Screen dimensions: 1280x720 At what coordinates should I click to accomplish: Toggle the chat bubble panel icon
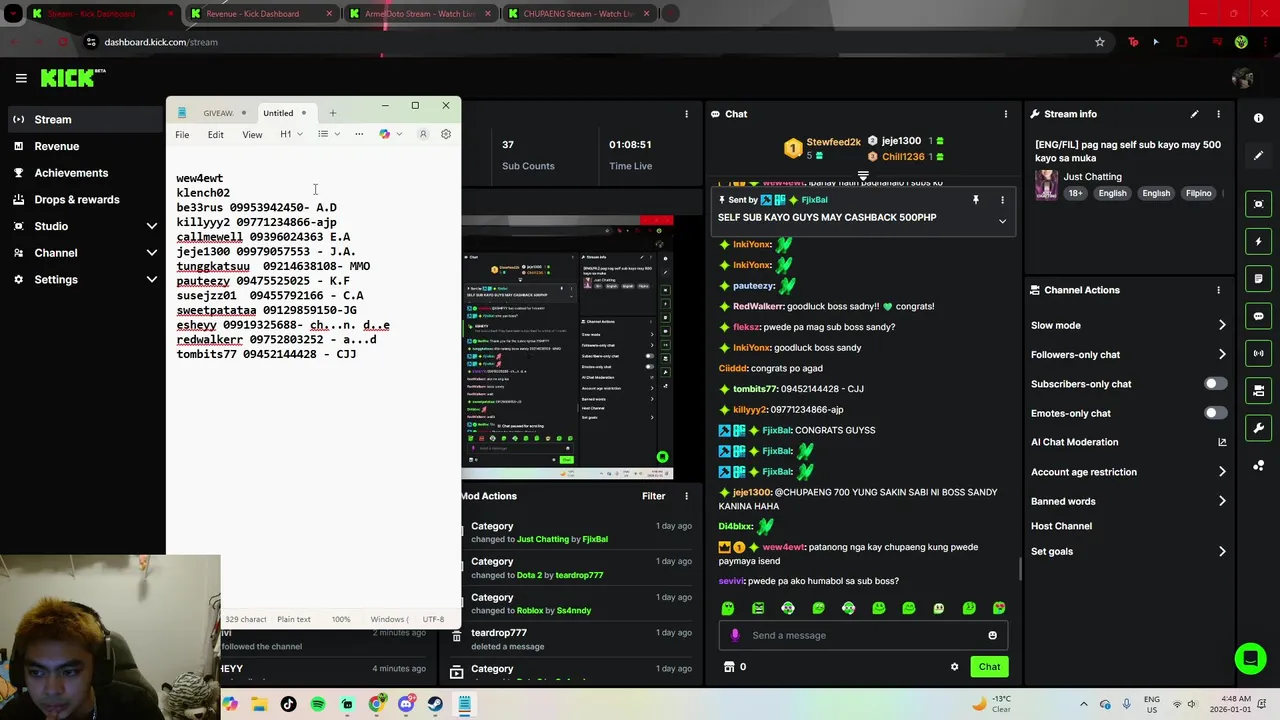click(1259, 316)
